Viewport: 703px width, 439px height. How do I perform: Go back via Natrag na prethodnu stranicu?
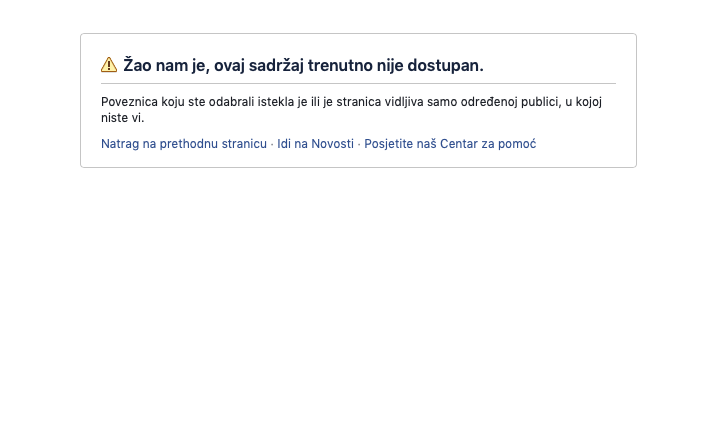click(184, 144)
